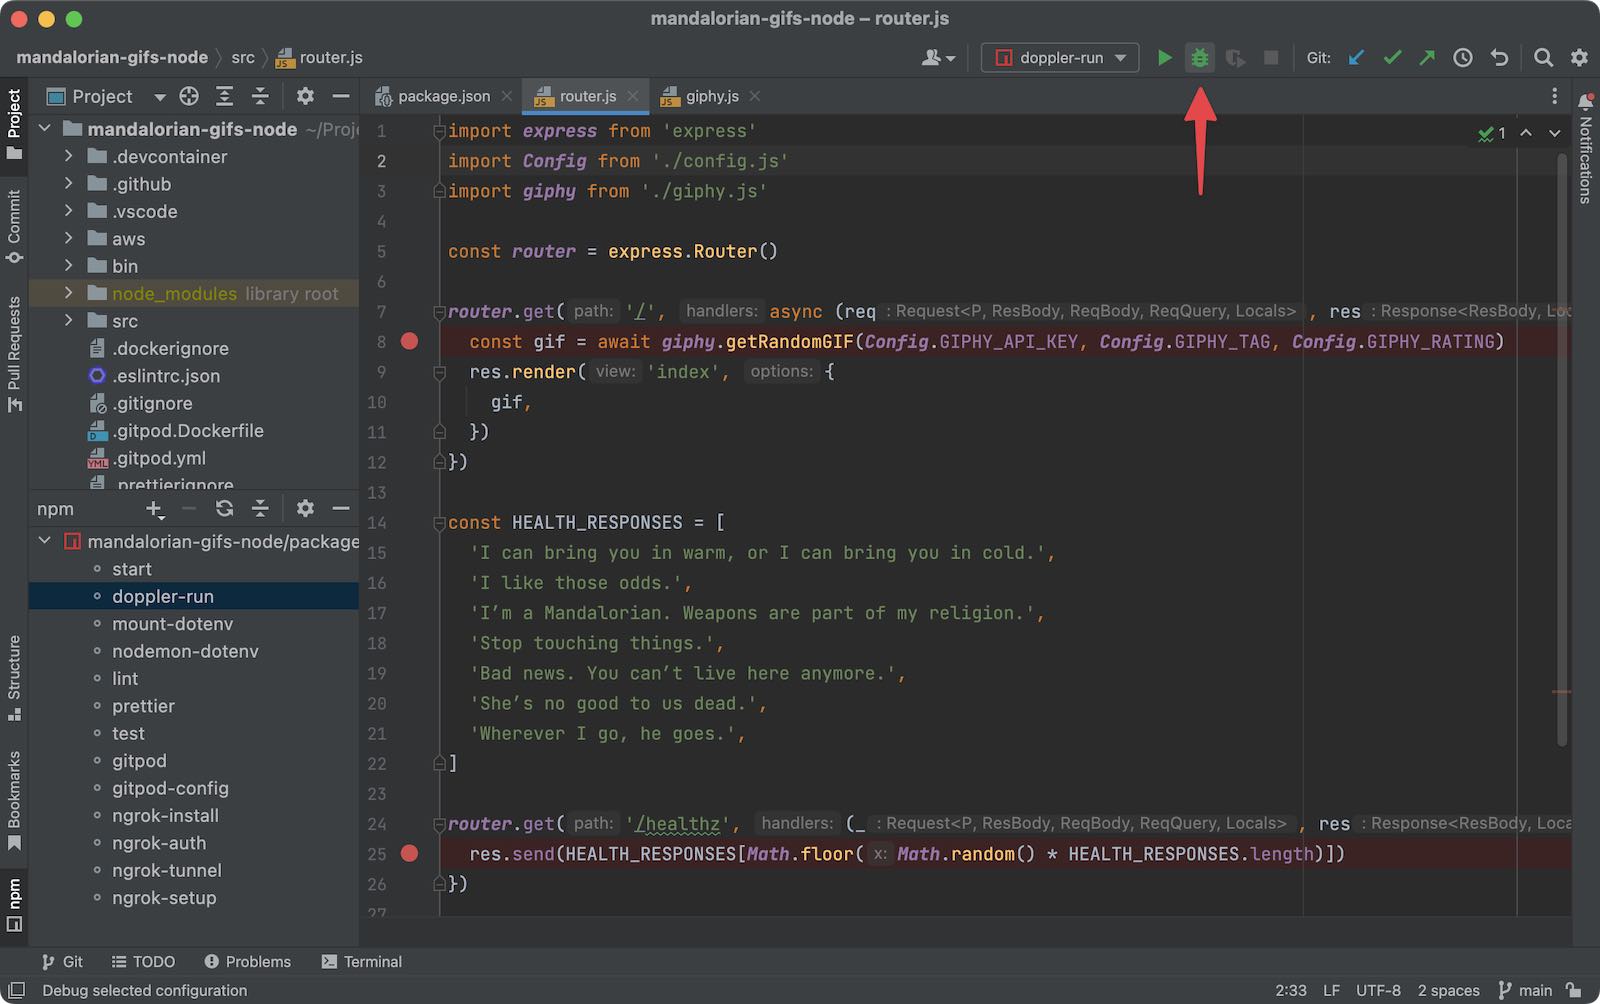Click the src breadcrumb
This screenshot has height=1004, width=1600.
pyautogui.click(x=243, y=58)
